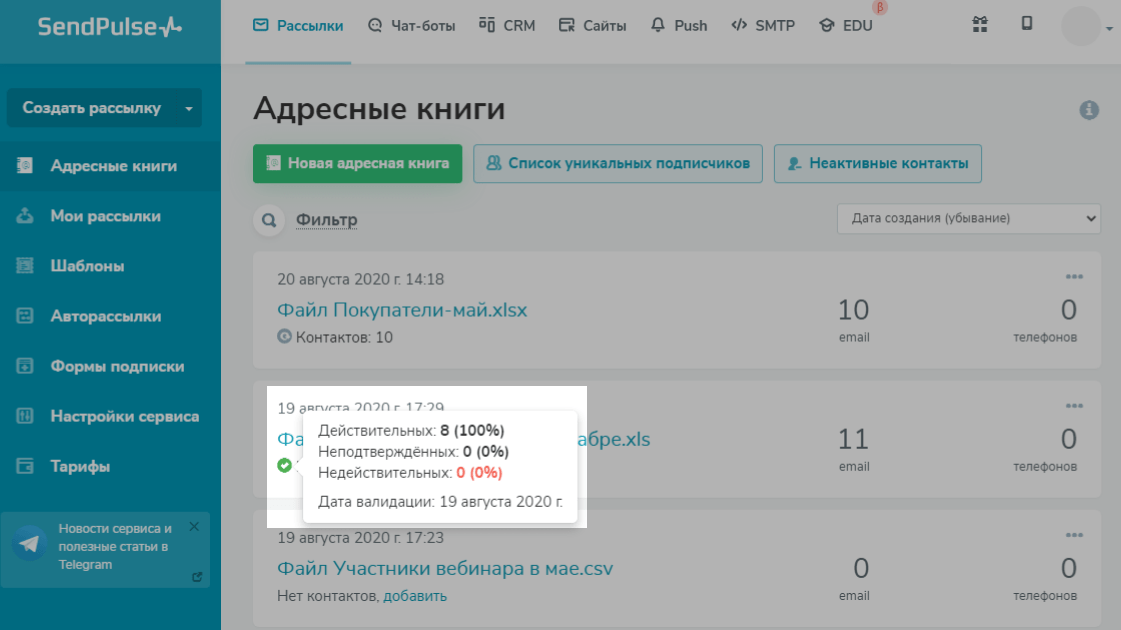Image resolution: width=1121 pixels, height=630 pixels.
Task: Open the Дата создания sort dropdown
Action: point(968,218)
